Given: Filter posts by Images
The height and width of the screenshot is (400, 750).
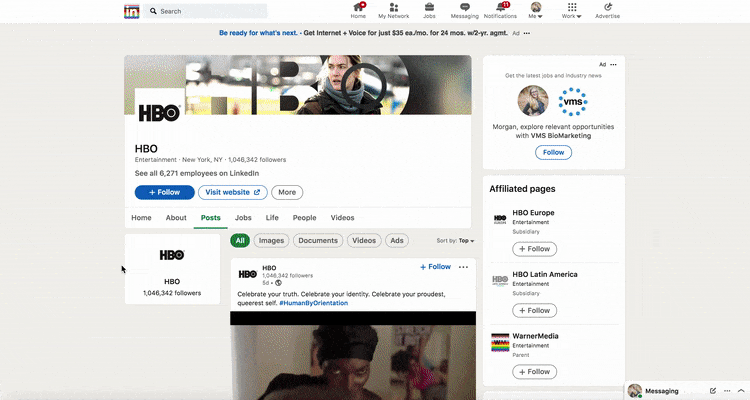Looking at the screenshot, I should [271, 241].
